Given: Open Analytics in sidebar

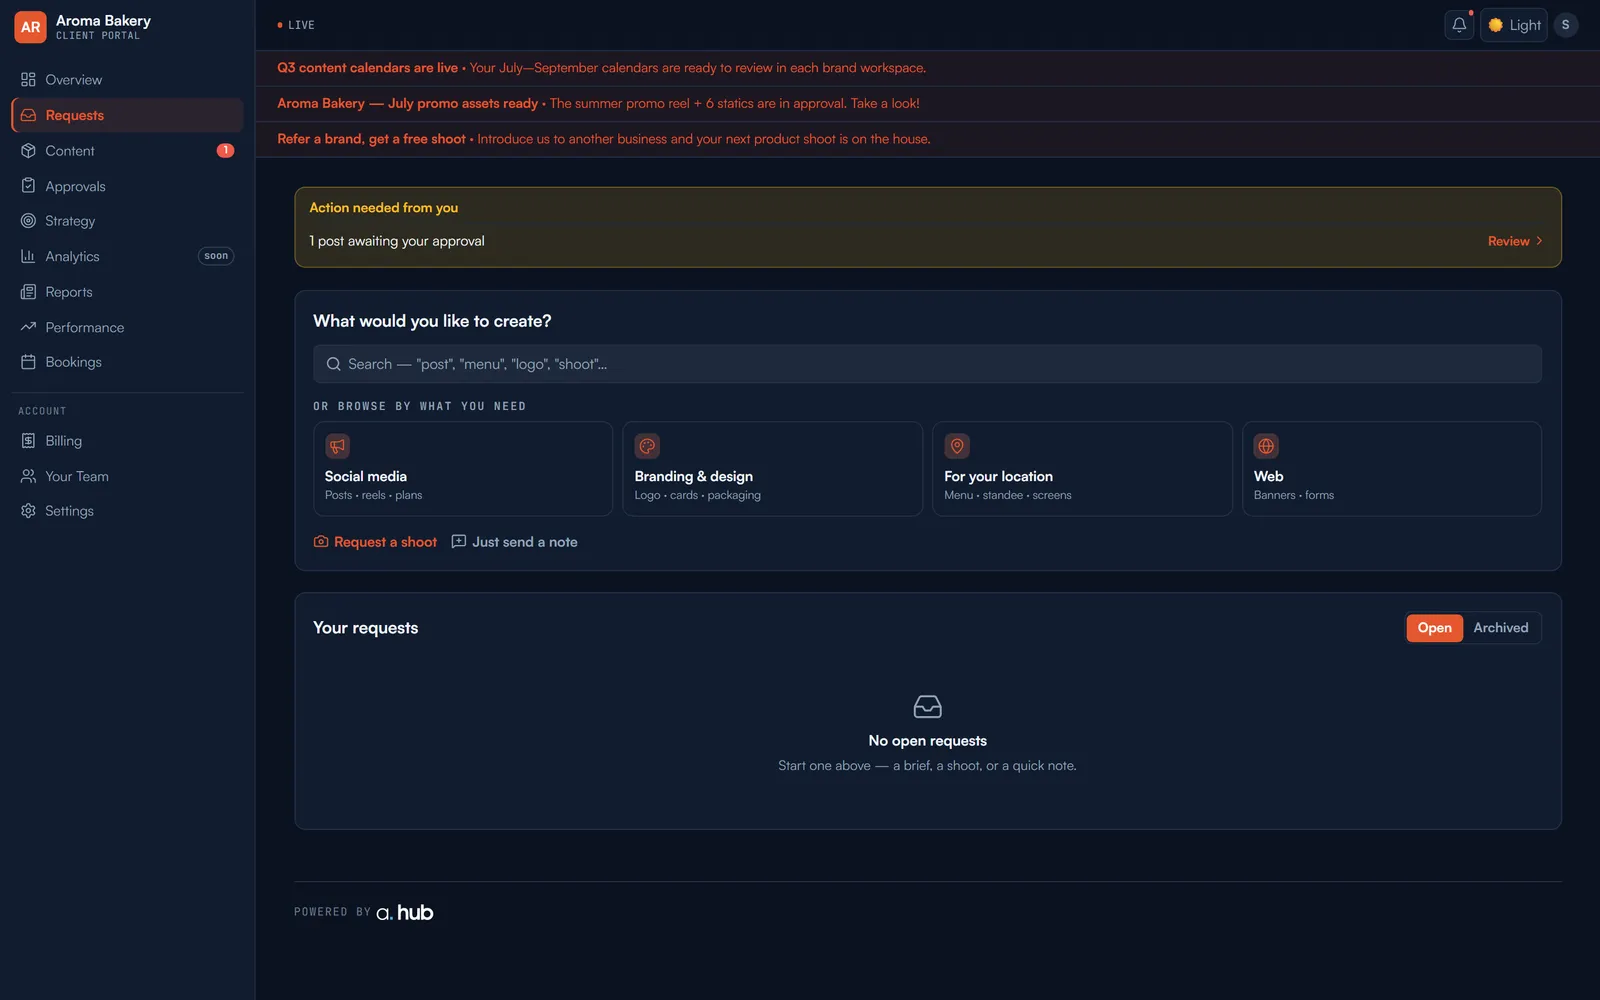Looking at the screenshot, I should (127, 256).
